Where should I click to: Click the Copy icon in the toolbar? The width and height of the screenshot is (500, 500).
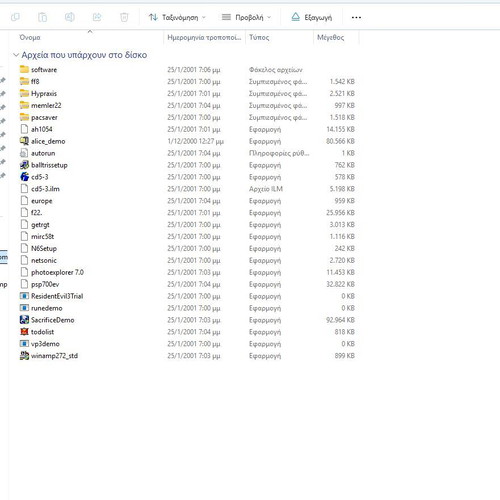click(15, 17)
